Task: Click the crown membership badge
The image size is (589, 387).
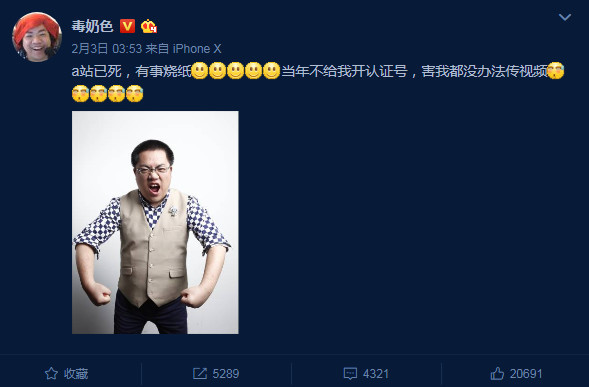Action: click(149, 26)
